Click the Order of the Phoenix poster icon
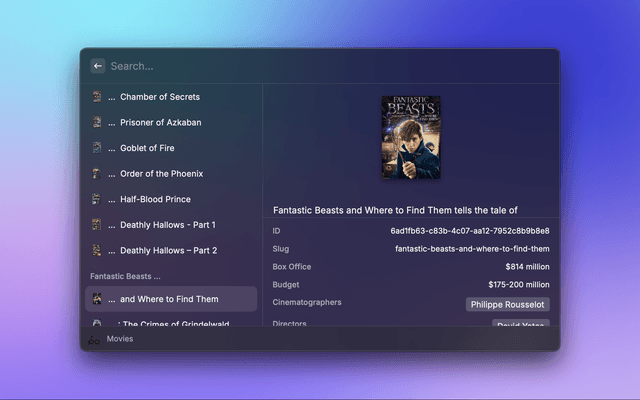 [97, 174]
